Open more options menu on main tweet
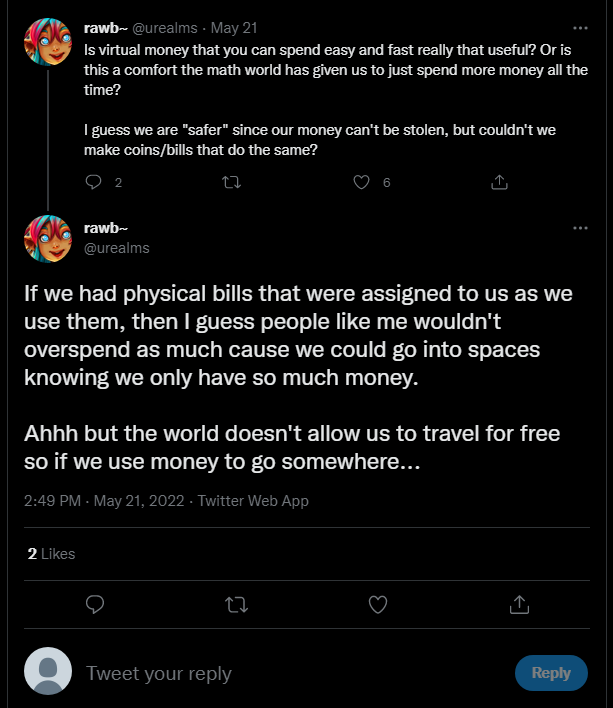This screenshot has width=613, height=708. tap(580, 228)
